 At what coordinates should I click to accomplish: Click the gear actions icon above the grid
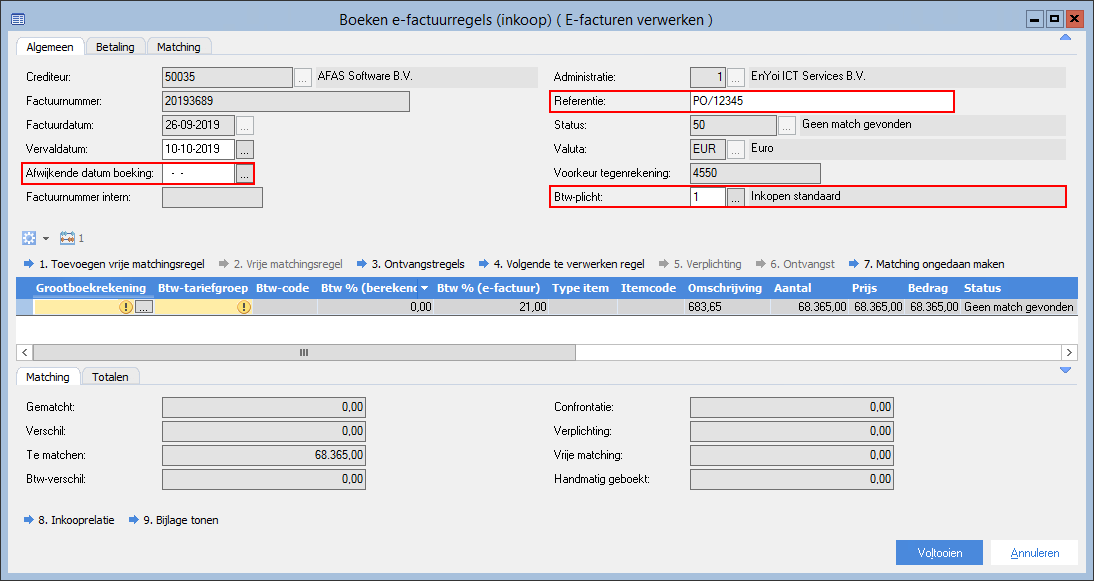point(29,238)
